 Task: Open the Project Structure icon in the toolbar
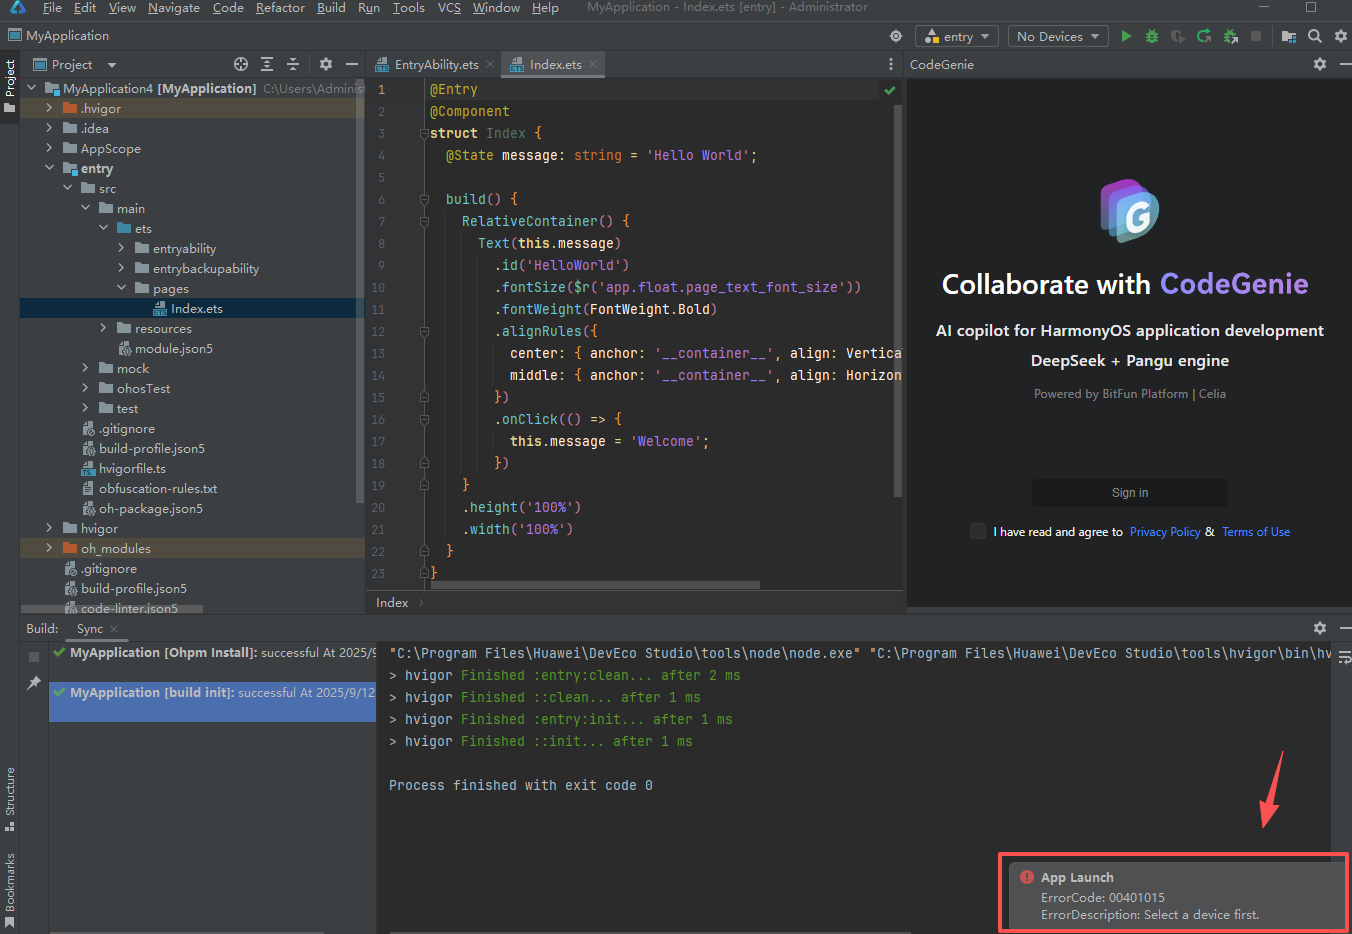(1289, 36)
